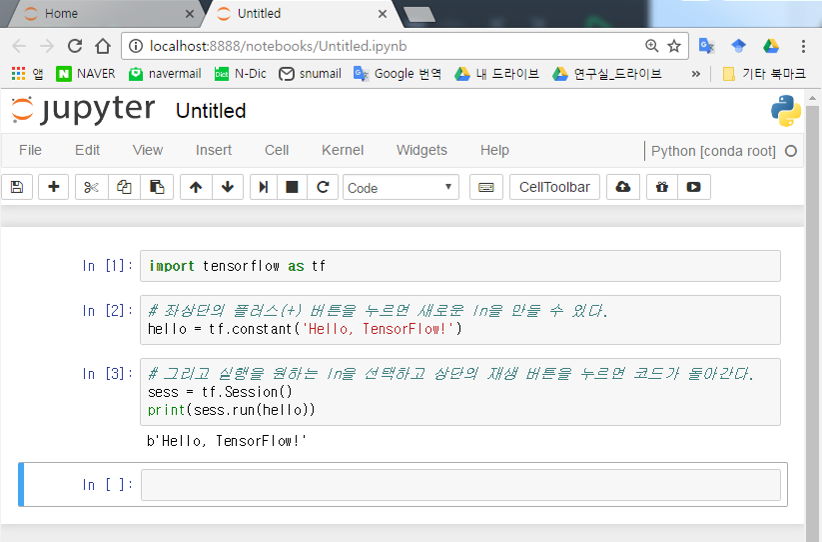
Task: Paste cells below icon
Action: [x=157, y=187]
